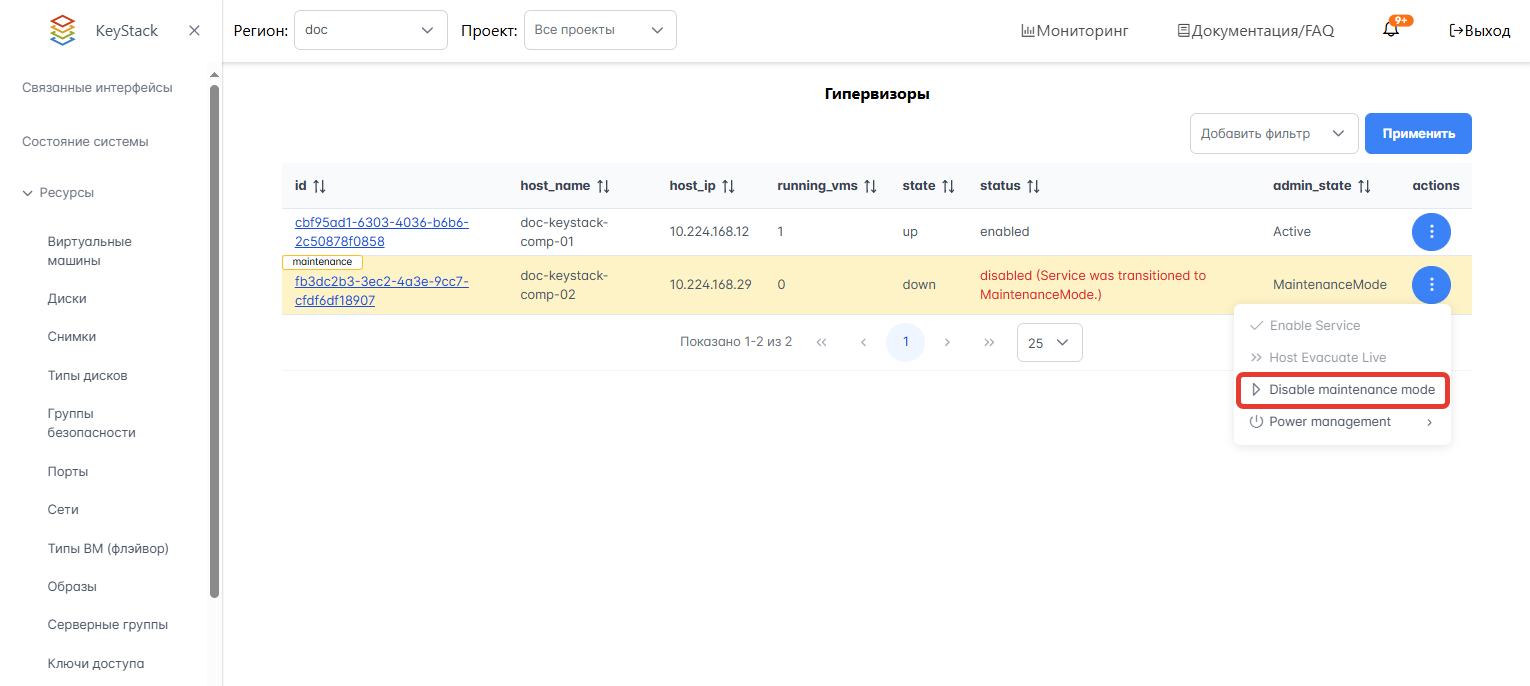Change page size from 25
The height and width of the screenshot is (686, 1530).
point(1049,343)
